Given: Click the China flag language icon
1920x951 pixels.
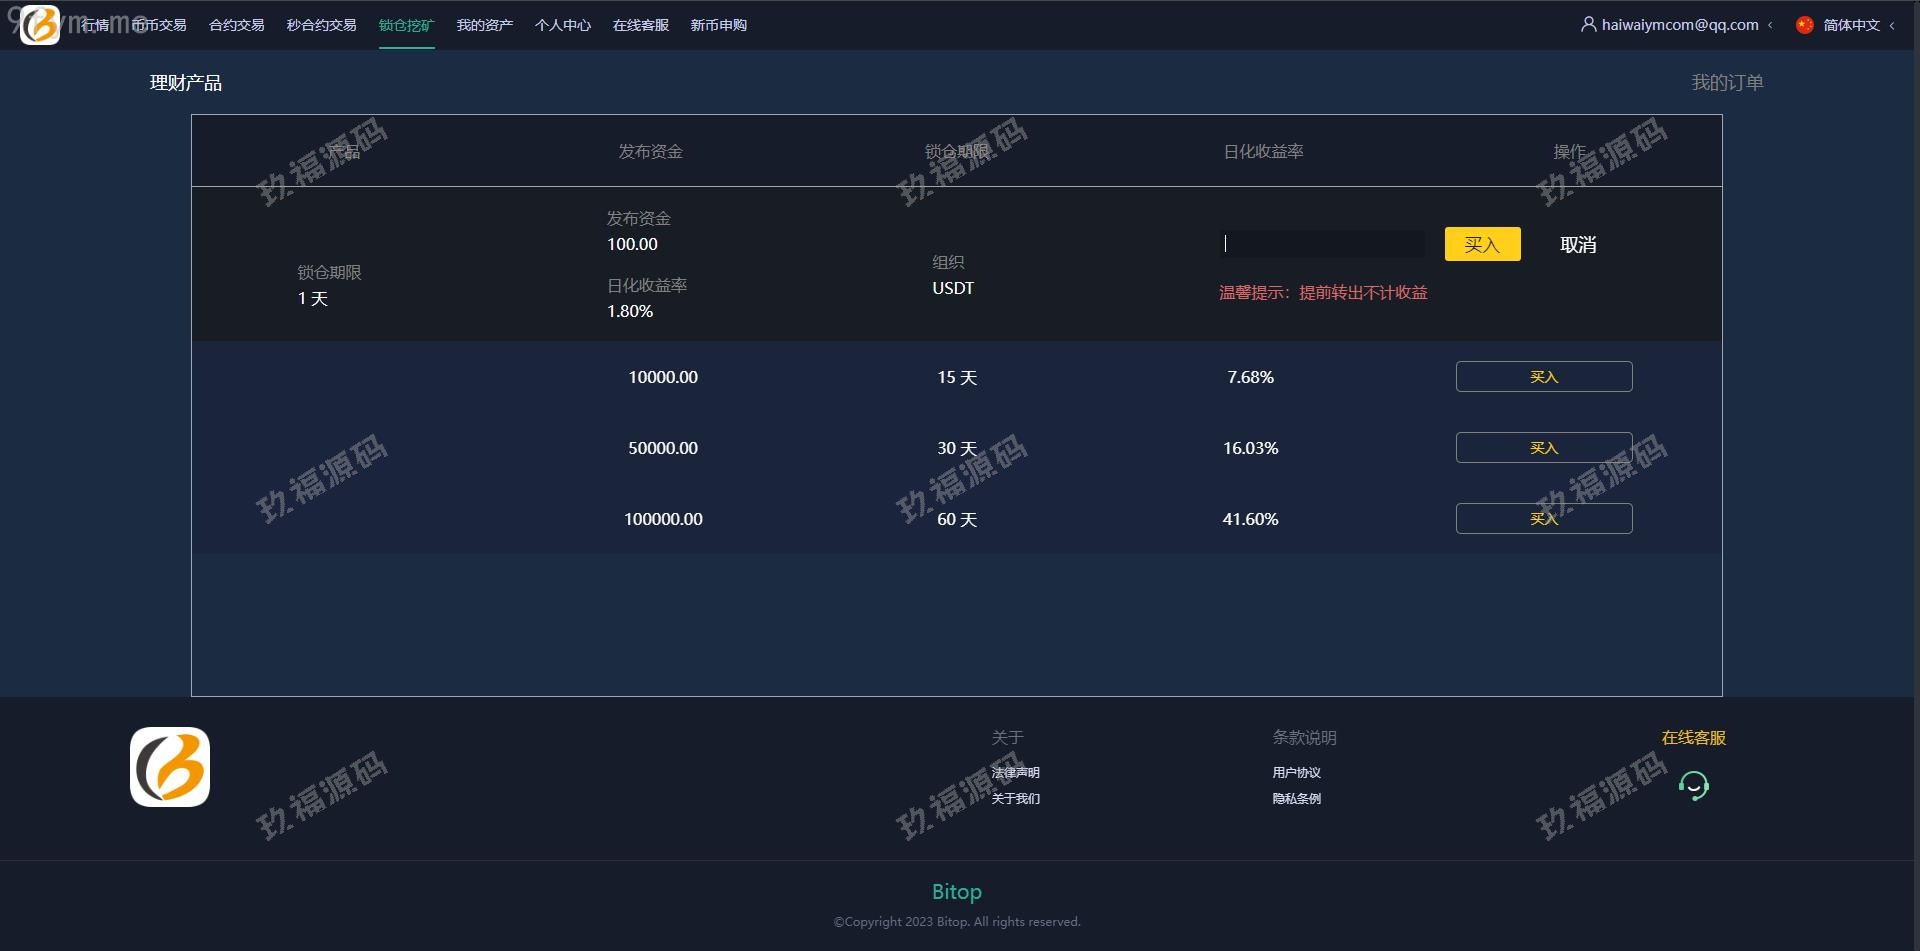Looking at the screenshot, I should pos(1804,25).
